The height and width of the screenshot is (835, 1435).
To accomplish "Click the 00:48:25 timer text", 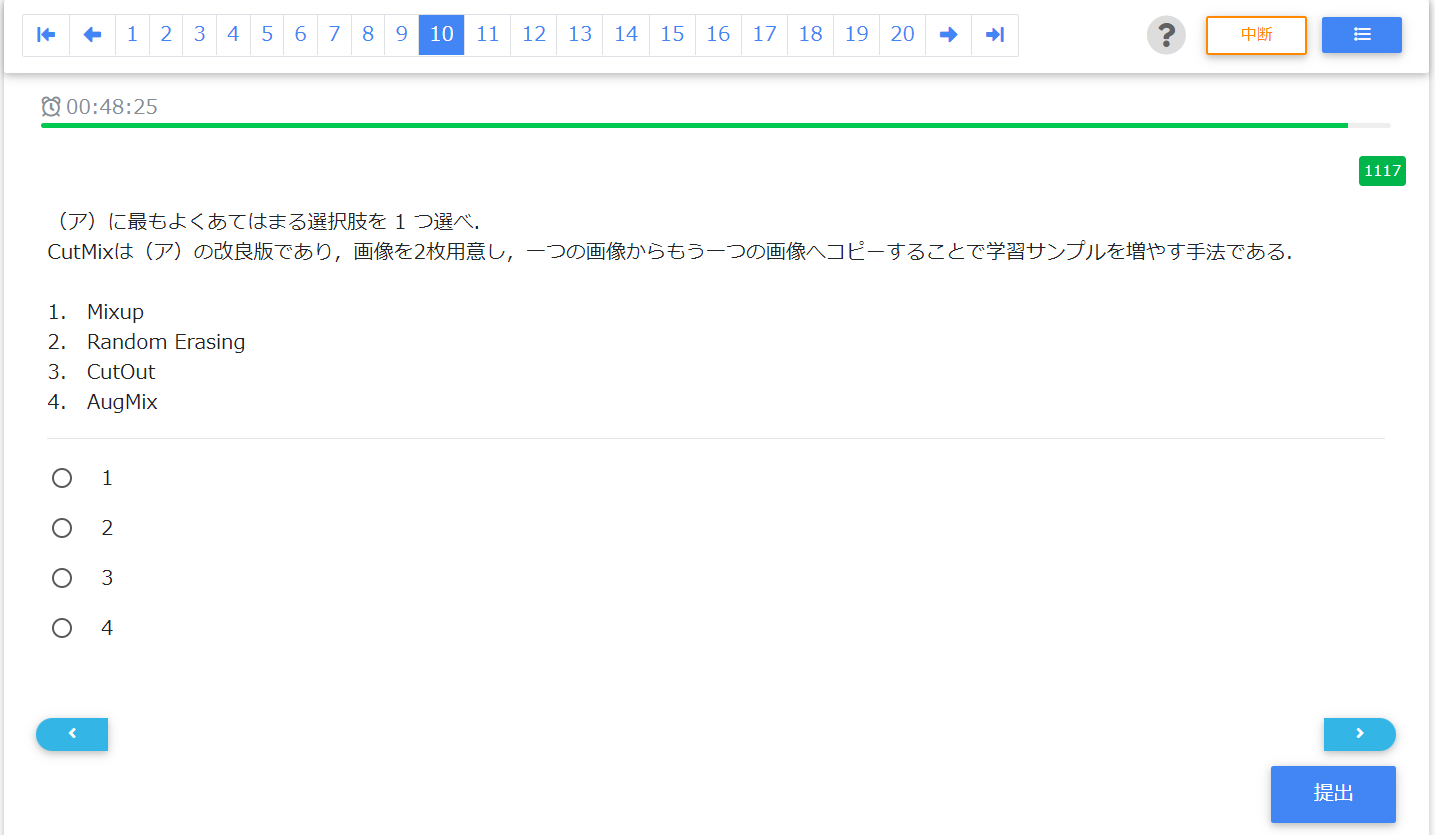I will pyautogui.click(x=112, y=107).
